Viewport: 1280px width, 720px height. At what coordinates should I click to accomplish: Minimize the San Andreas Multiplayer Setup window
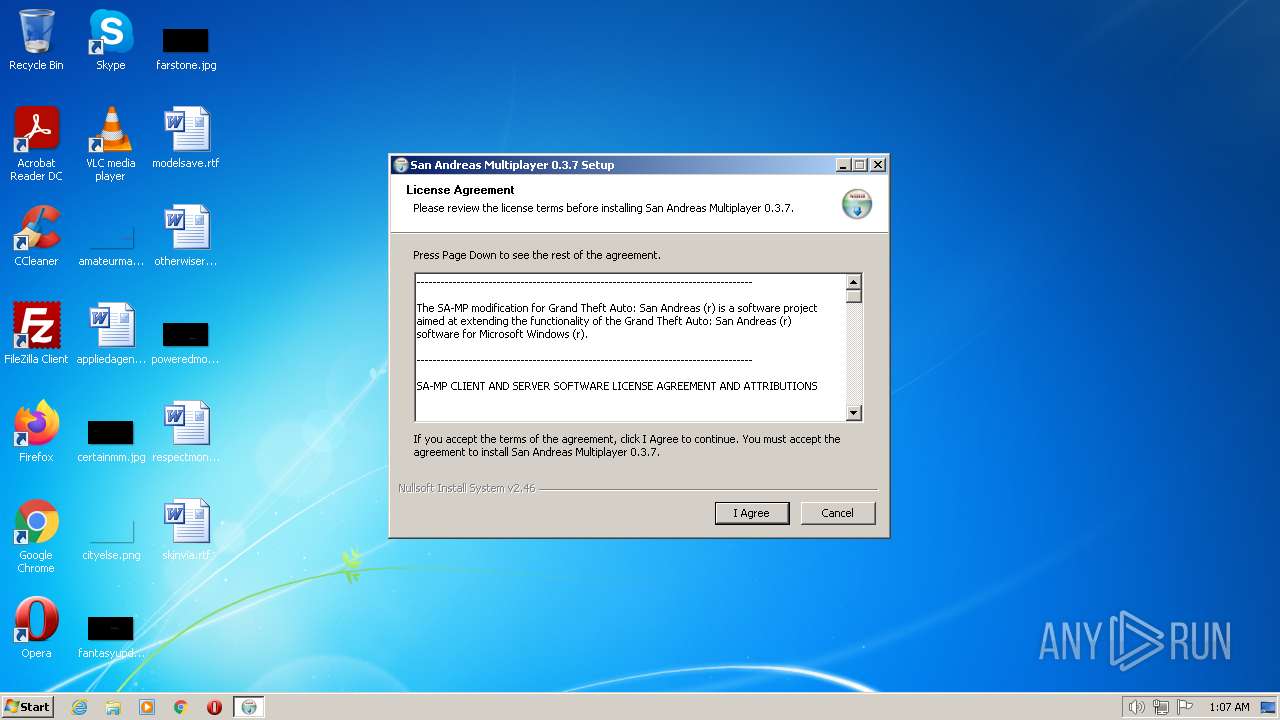(x=843, y=165)
